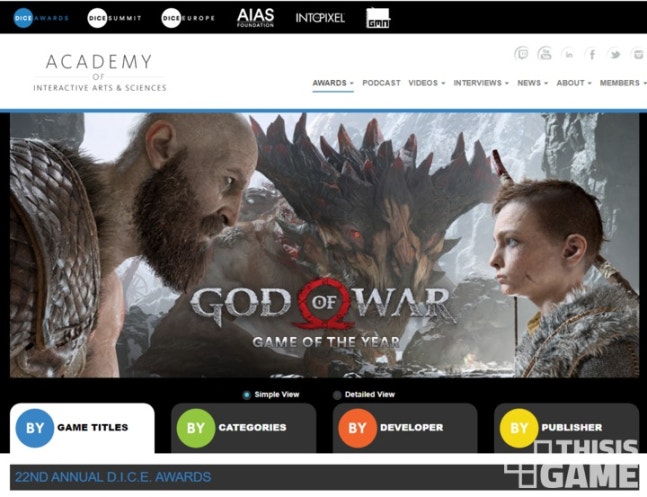
Task: Open the Instagram icon
Action: click(637, 54)
